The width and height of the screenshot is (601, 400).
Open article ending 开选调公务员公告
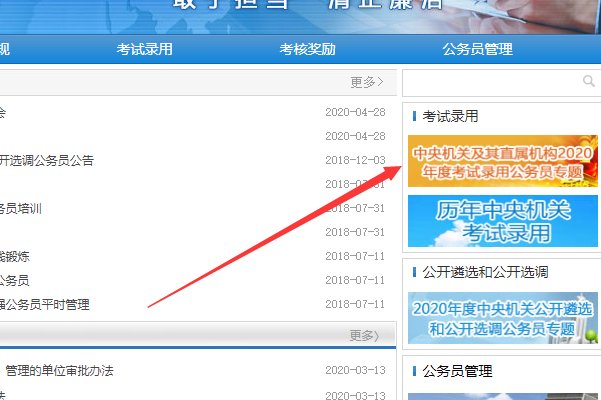47,160
